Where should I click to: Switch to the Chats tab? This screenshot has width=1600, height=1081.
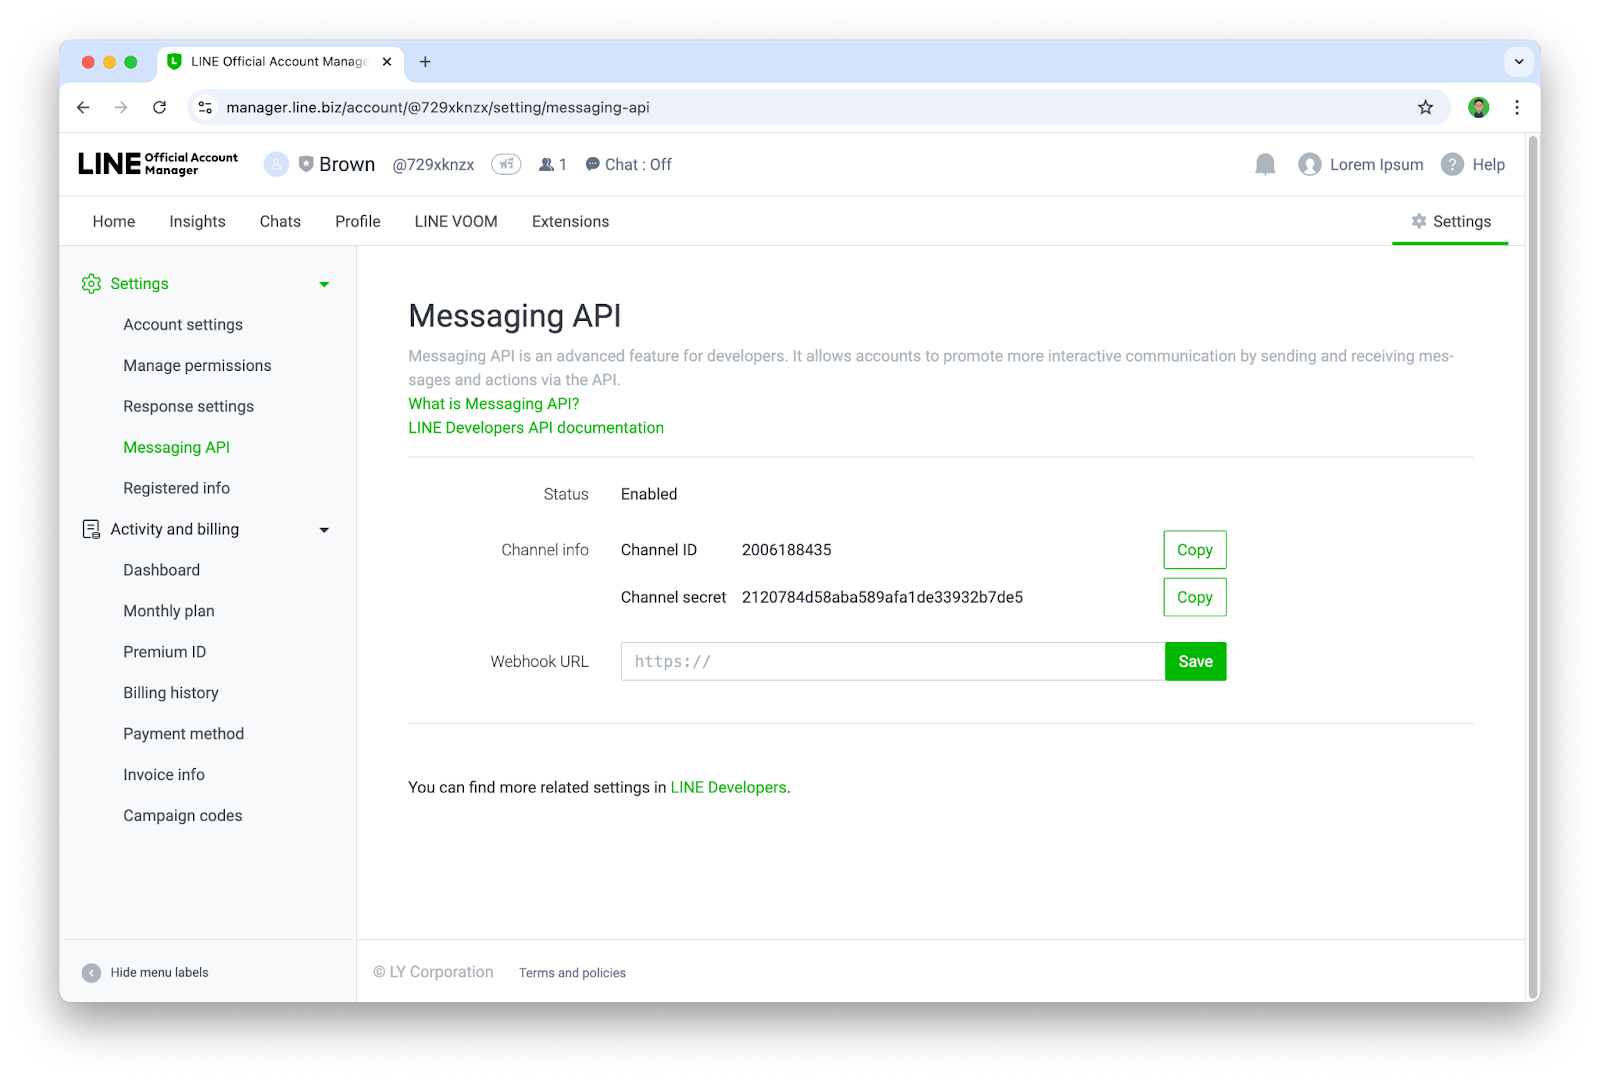coord(280,221)
